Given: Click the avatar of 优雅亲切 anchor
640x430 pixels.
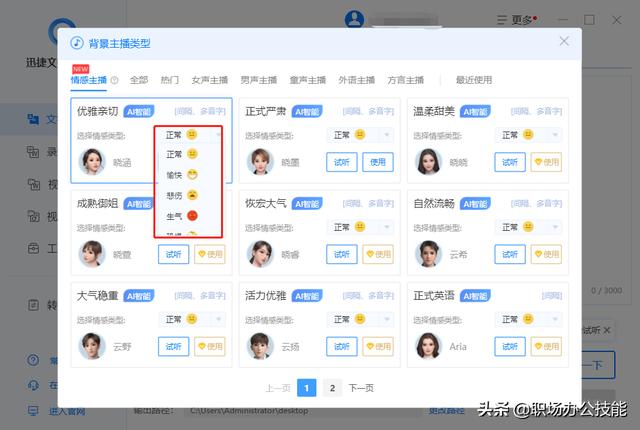Looking at the screenshot, I should 92,162.
